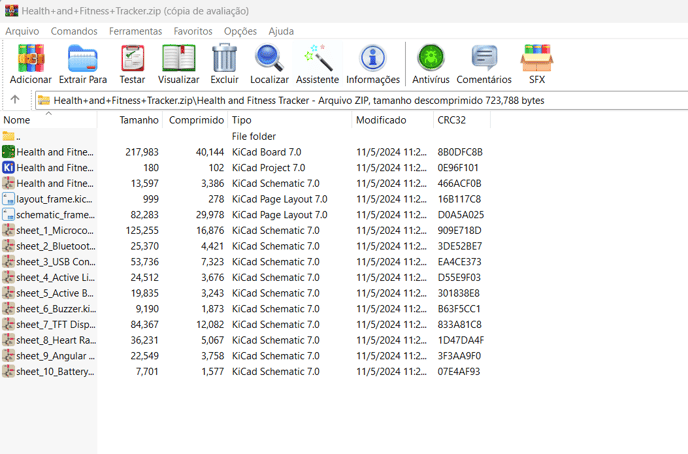
Task: Sort files by Modificado column header
Action: click(x=392, y=120)
